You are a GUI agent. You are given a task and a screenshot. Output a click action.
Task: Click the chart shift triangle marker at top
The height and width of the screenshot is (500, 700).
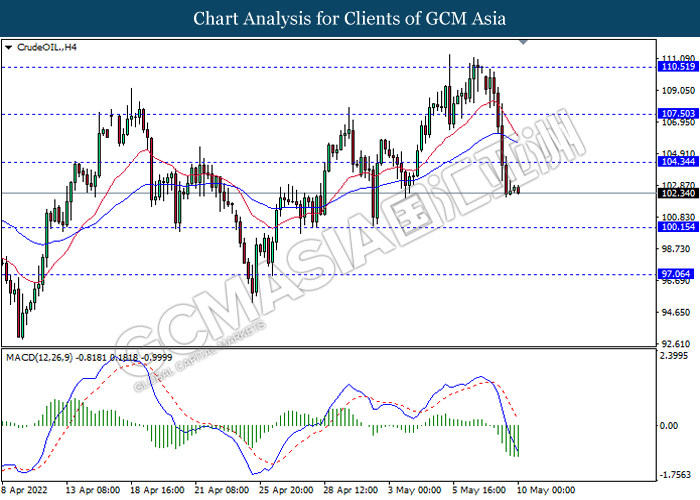tap(523, 42)
